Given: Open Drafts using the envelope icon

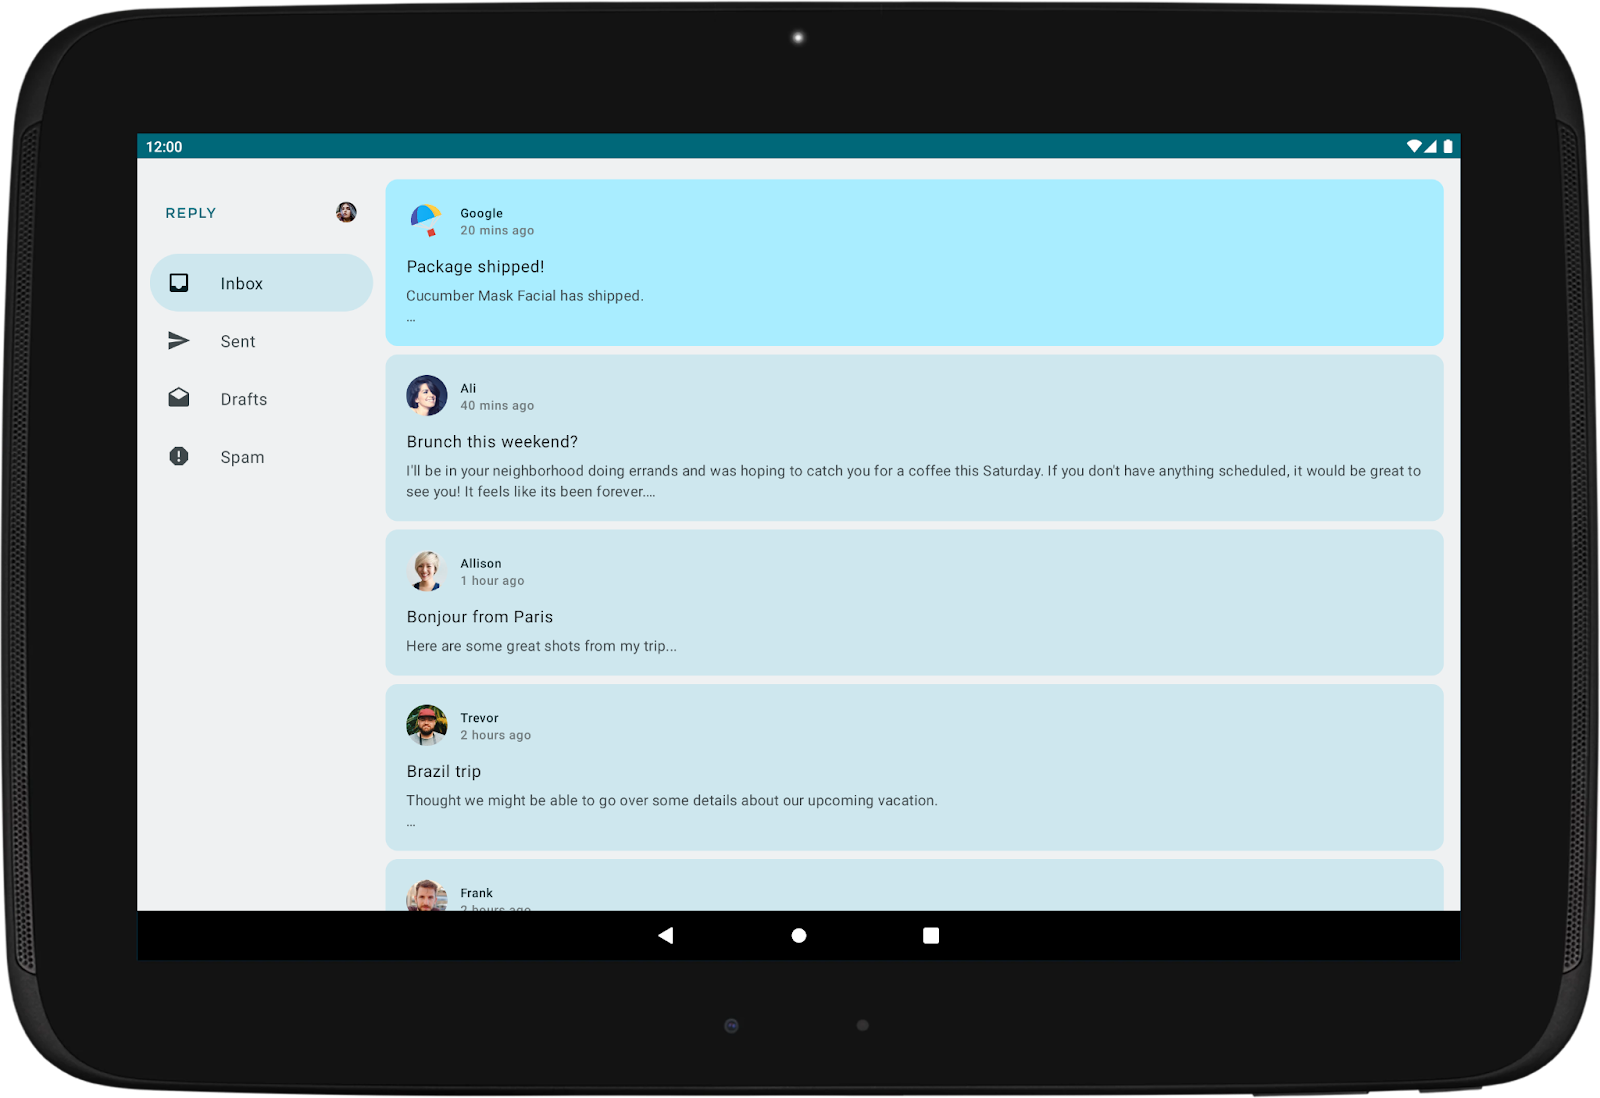Looking at the screenshot, I should (x=178, y=397).
